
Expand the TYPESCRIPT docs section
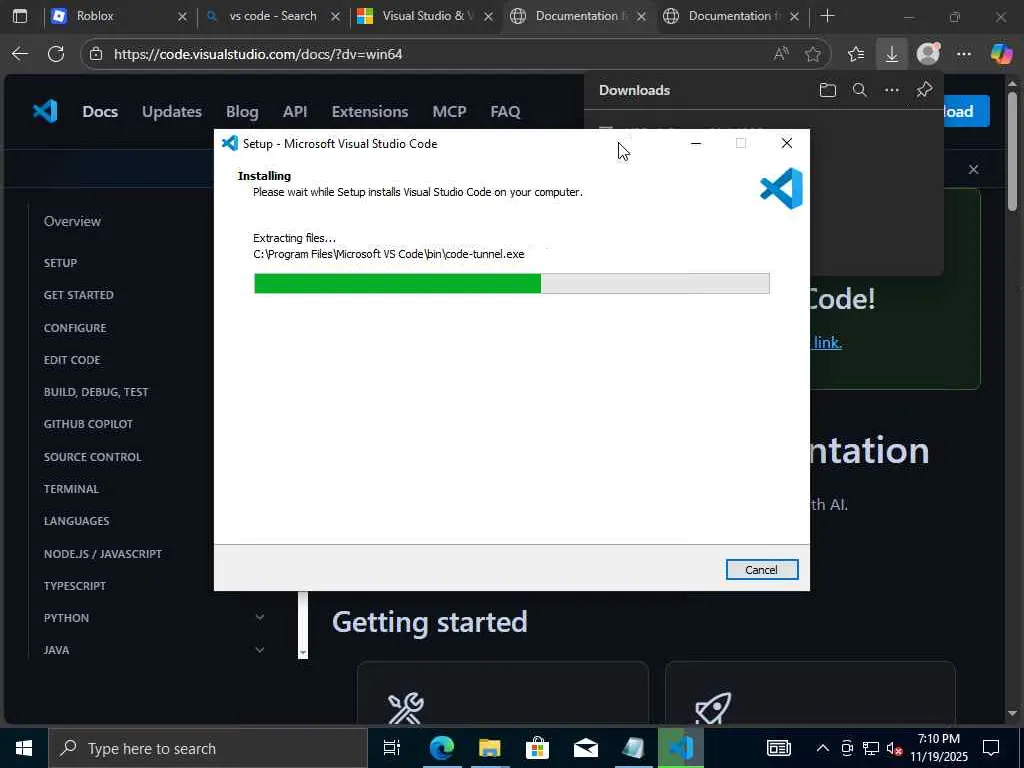(x=74, y=586)
